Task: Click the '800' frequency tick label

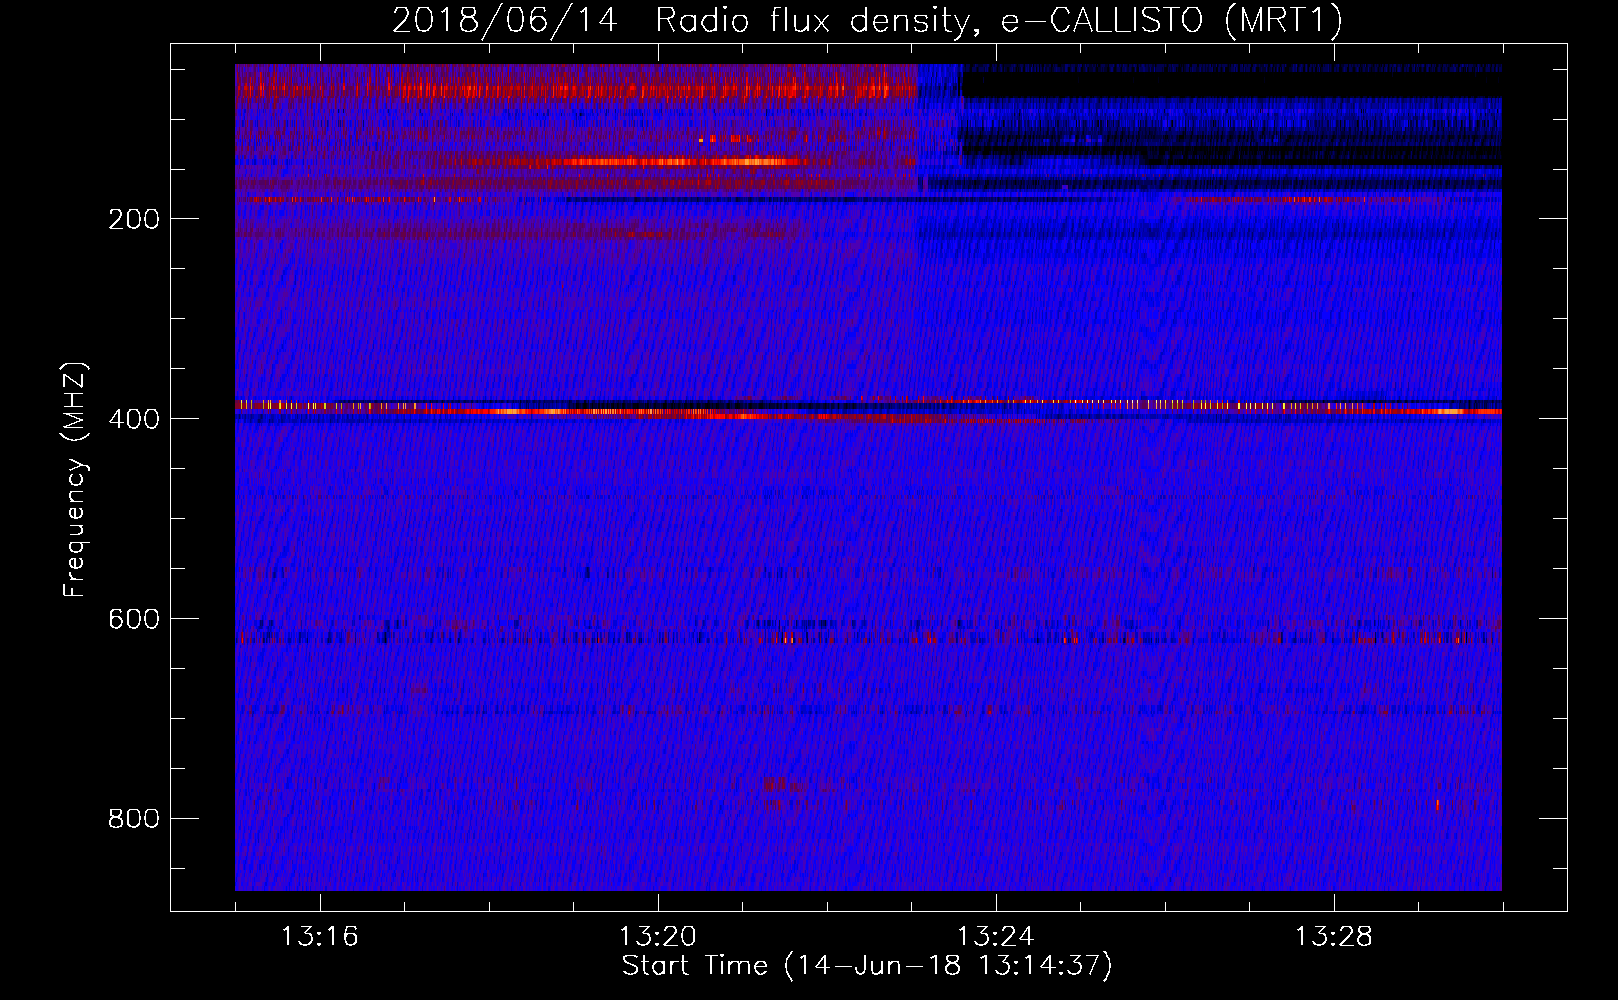Action: [x=134, y=819]
